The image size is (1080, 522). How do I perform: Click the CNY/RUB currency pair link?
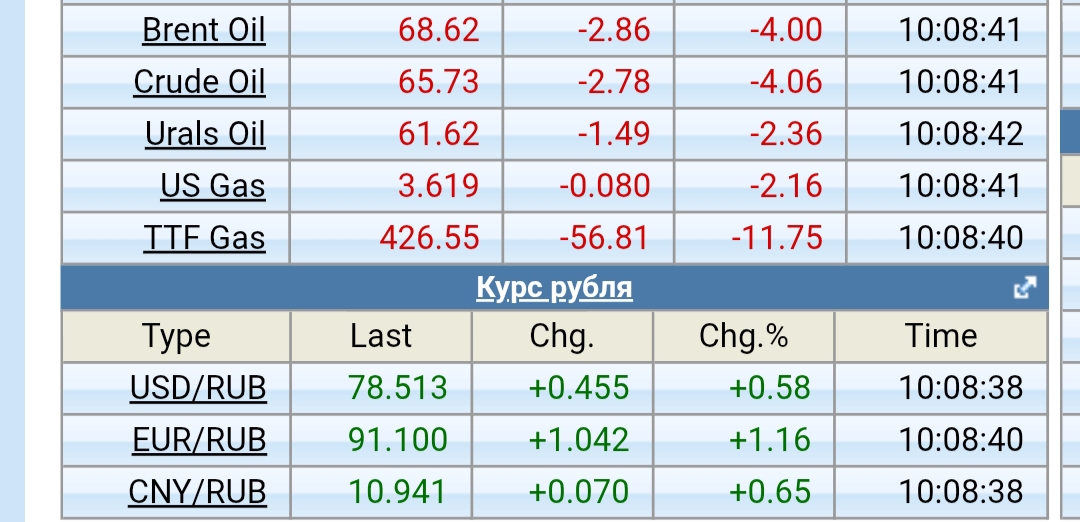[x=198, y=492]
